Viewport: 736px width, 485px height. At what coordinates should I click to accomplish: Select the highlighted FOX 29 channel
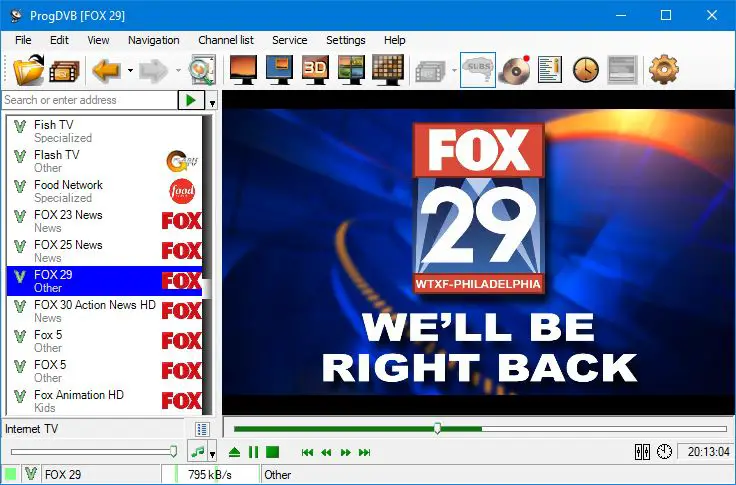click(104, 281)
